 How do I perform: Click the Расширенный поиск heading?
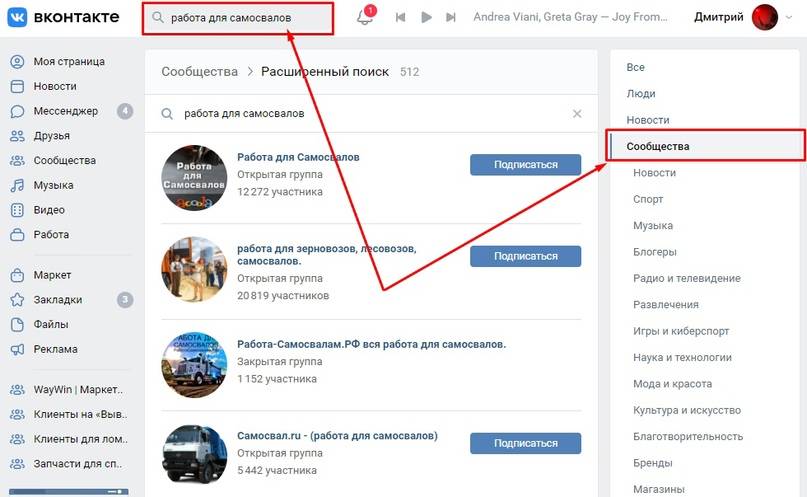(x=325, y=72)
